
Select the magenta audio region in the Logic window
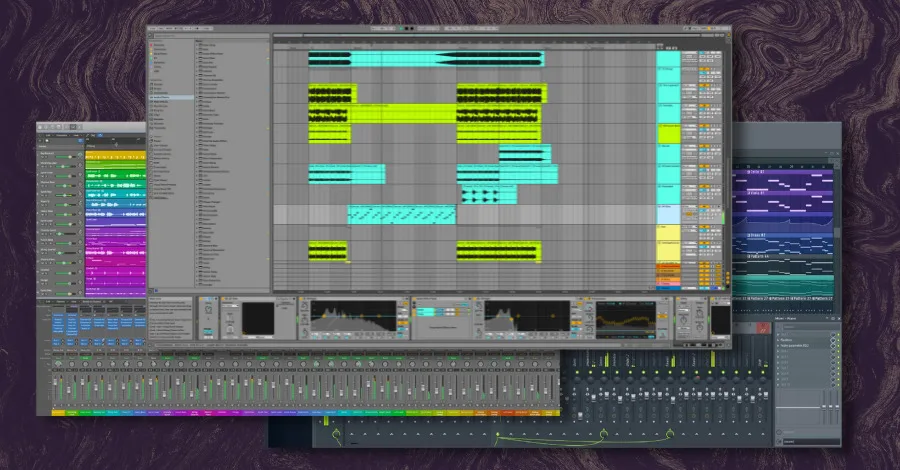(115, 253)
